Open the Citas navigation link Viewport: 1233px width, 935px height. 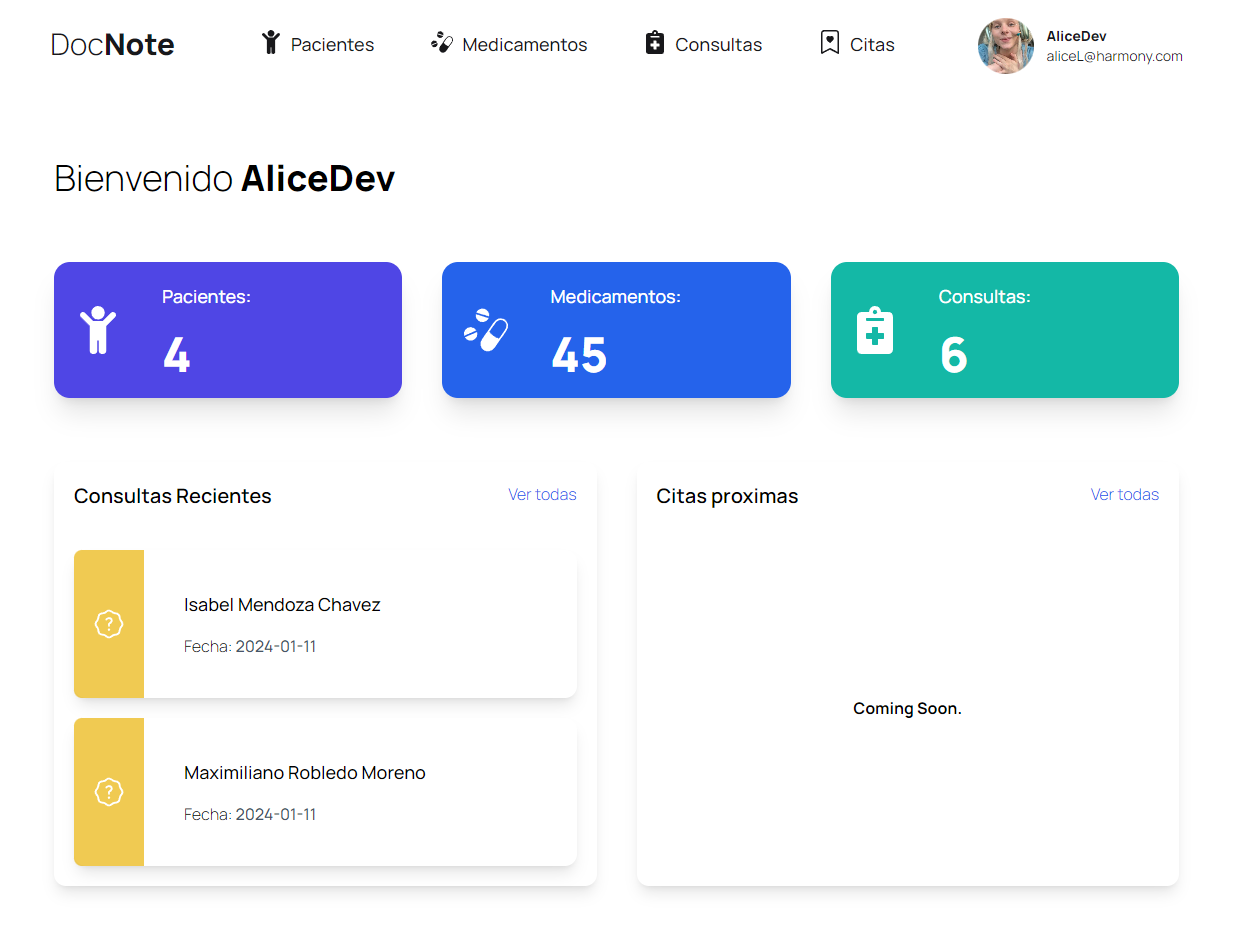872,45
